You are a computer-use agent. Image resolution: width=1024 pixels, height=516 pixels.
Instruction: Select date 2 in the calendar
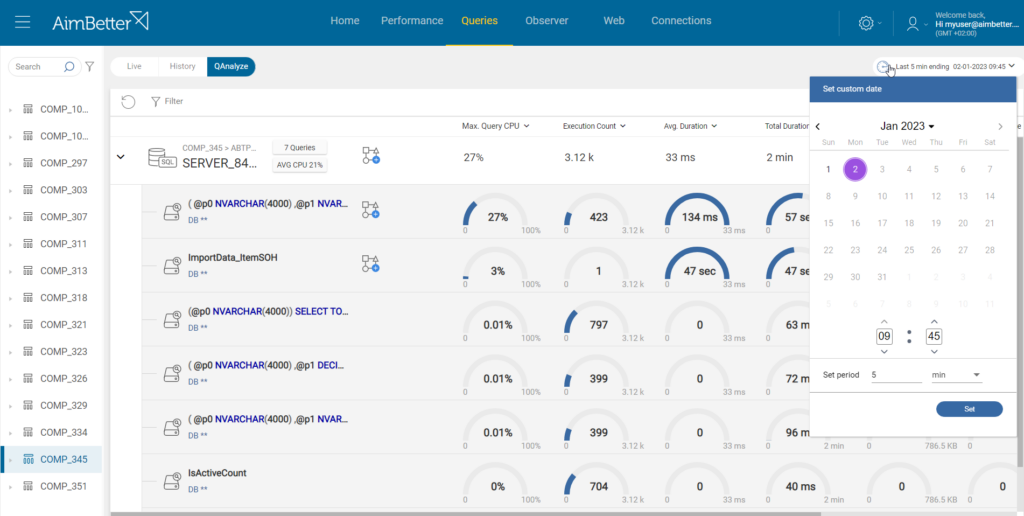tap(855, 169)
